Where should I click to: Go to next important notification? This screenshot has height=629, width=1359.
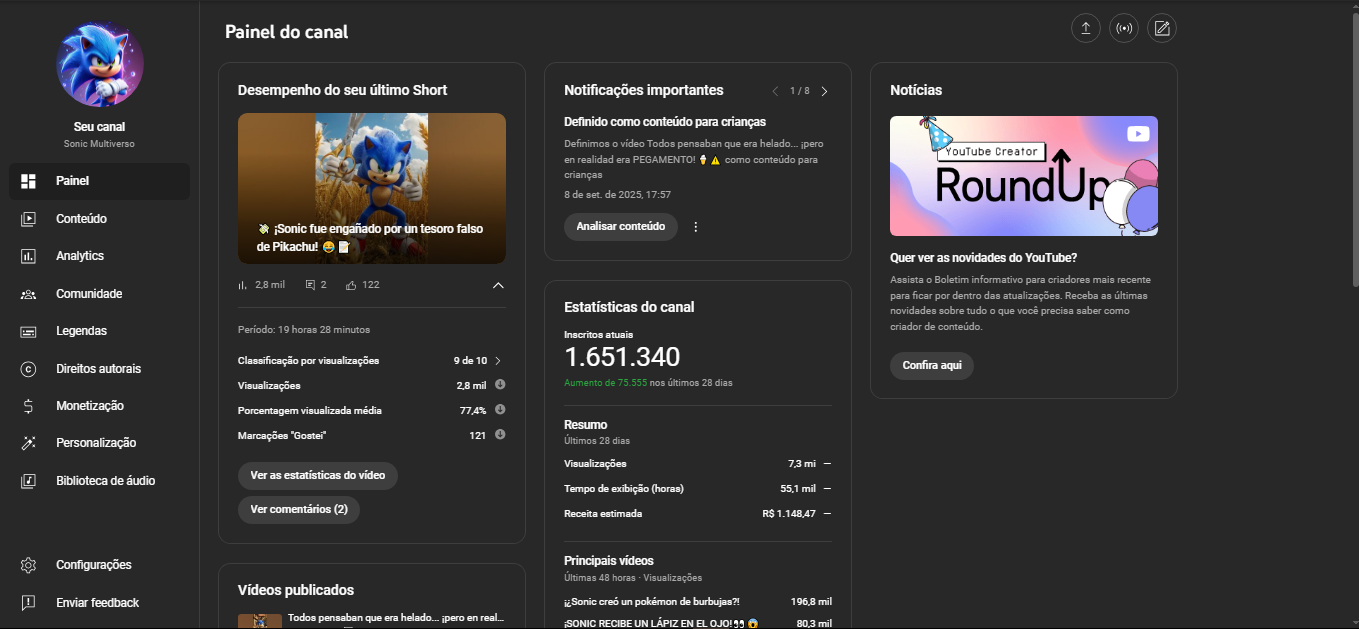pyautogui.click(x=824, y=91)
